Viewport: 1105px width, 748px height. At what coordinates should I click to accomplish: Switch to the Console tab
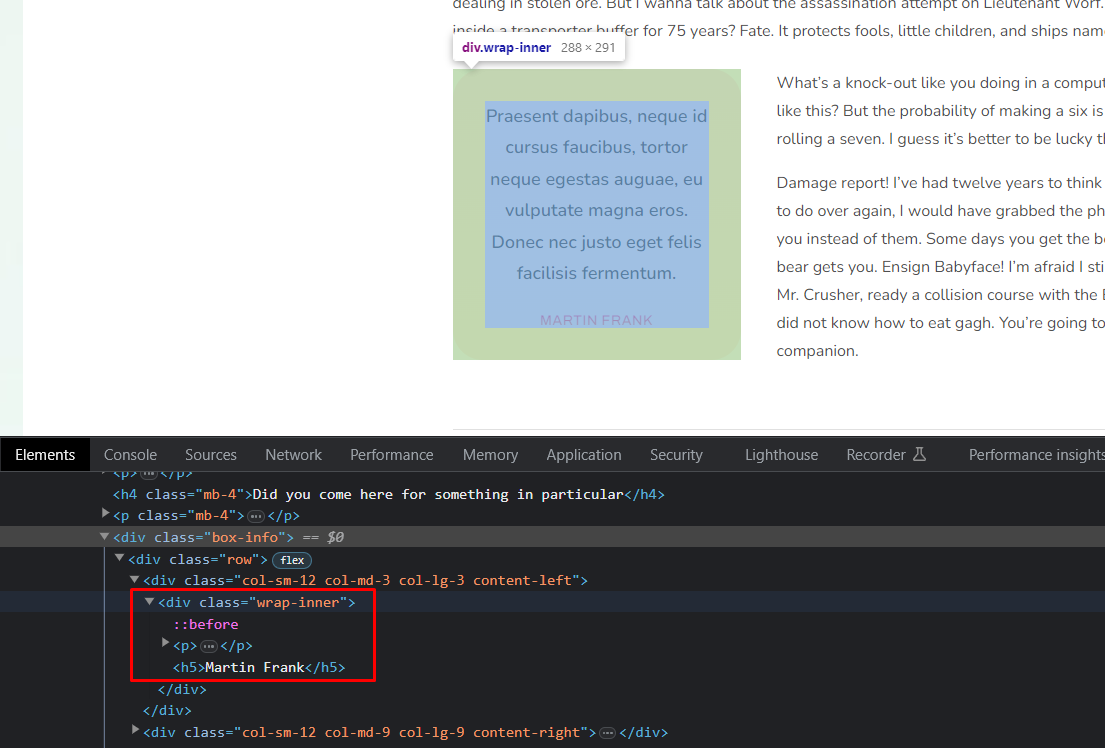tap(130, 455)
